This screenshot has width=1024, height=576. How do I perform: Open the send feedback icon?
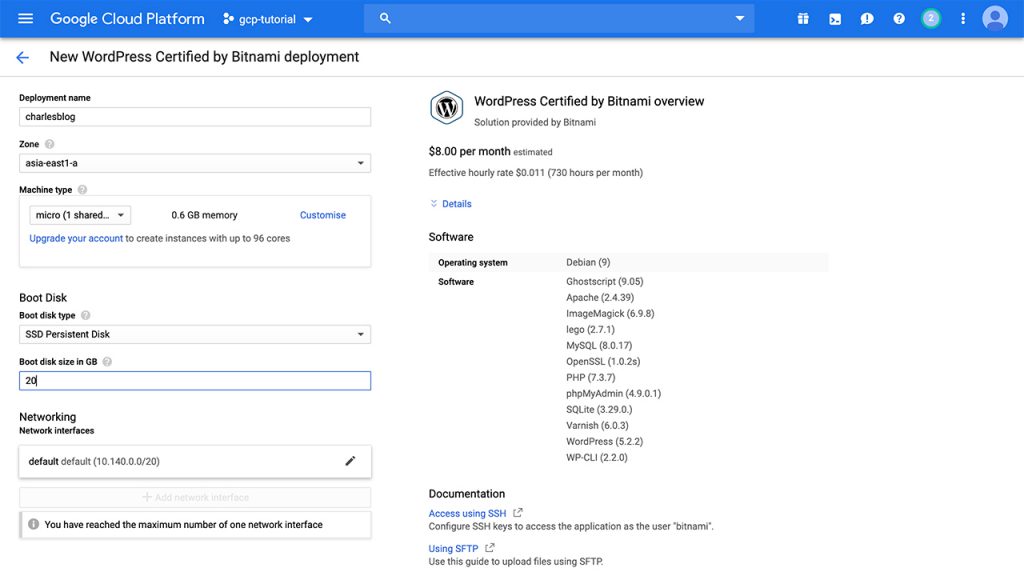tap(867, 19)
